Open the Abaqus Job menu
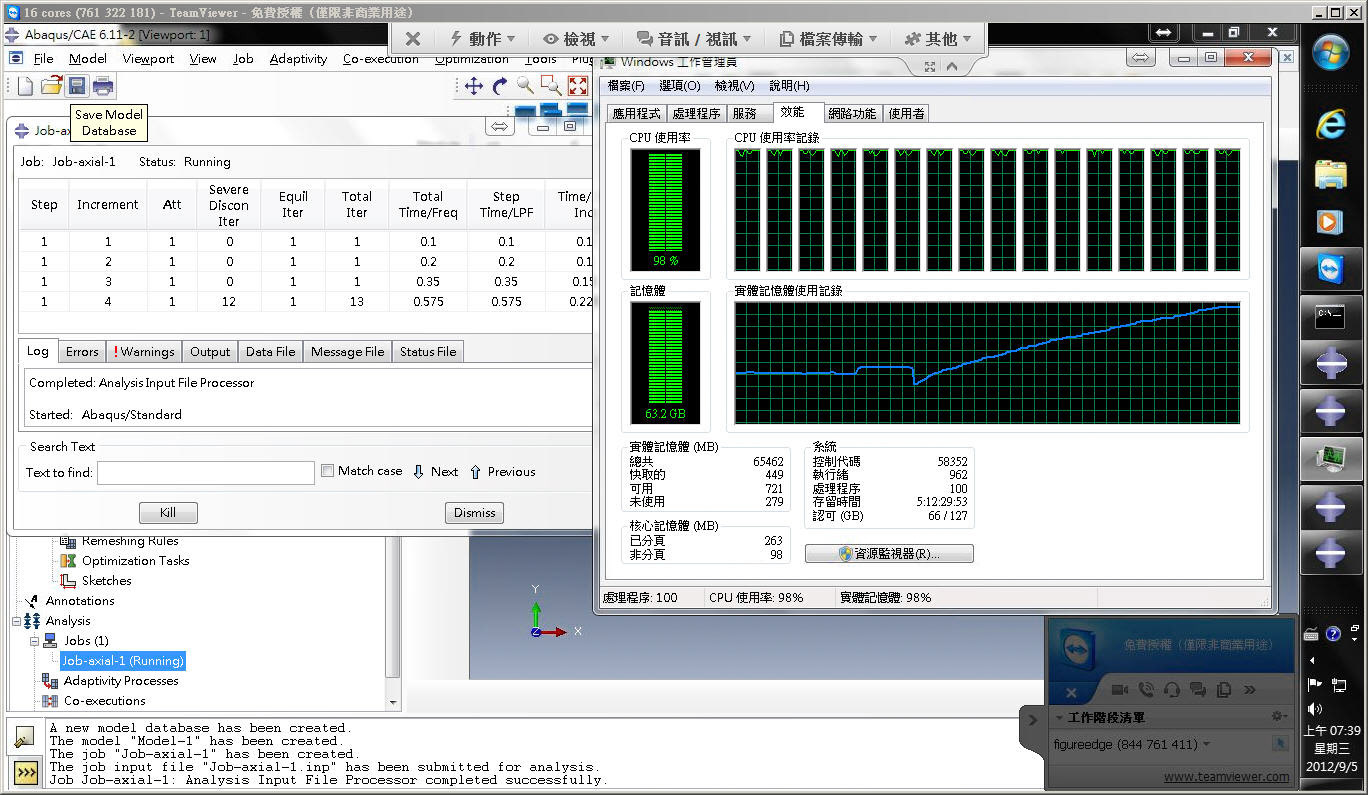 pos(243,59)
